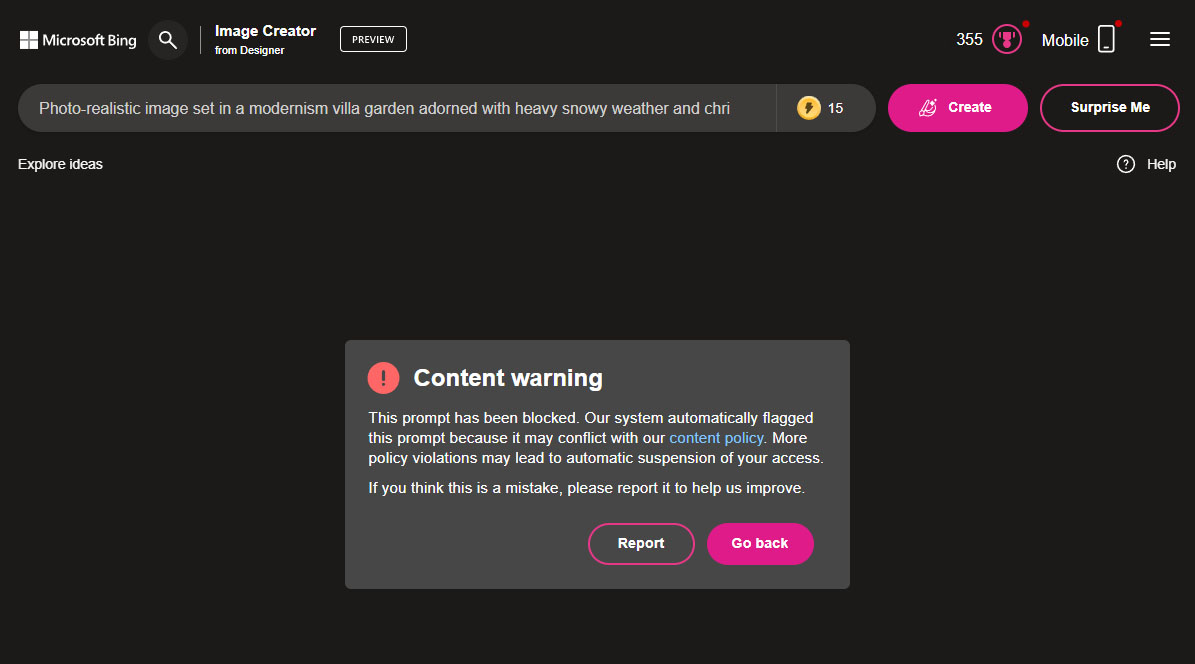Viewport: 1195px width, 664px height.
Task: Click the Microsoft Bing logo
Action: pos(78,40)
